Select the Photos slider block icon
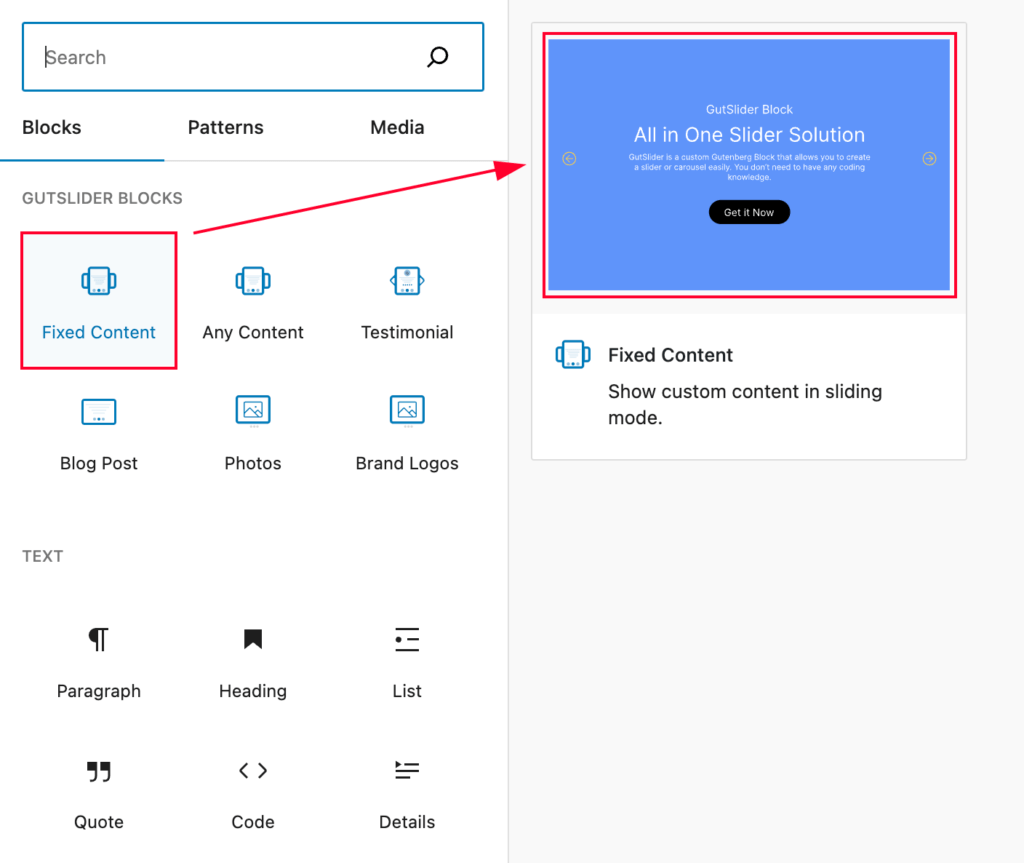Image resolution: width=1024 pixels, height=863 pixels. coord(252,412)
